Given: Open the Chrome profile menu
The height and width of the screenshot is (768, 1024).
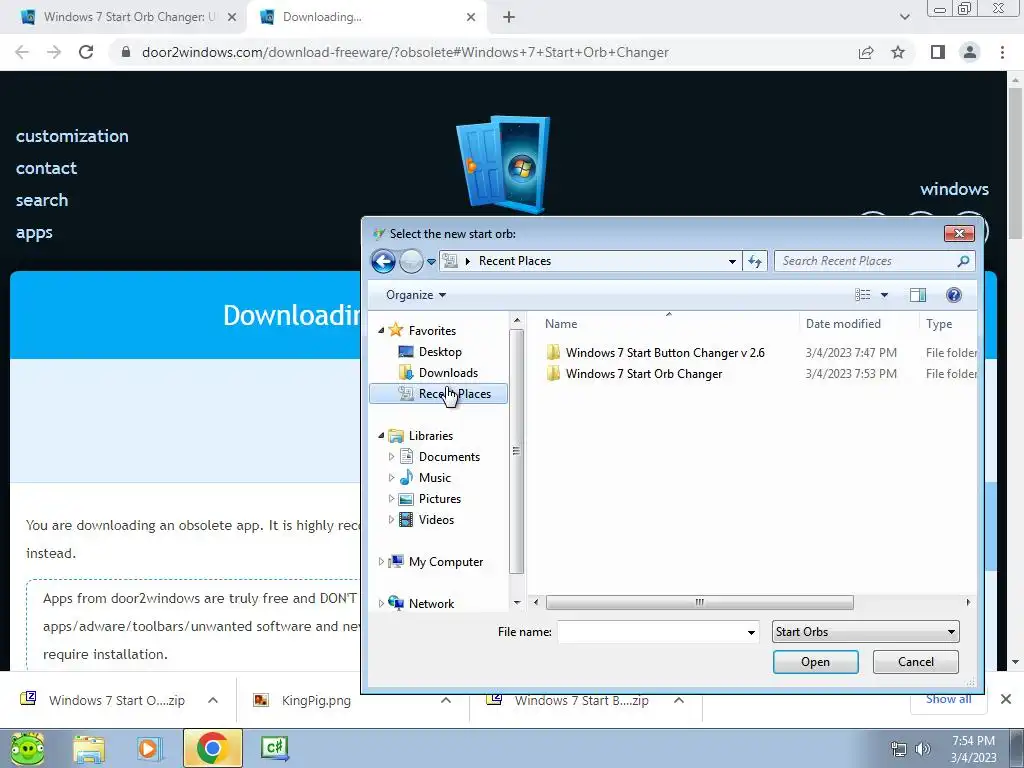Looking at the screenshot, I should 970,52.
